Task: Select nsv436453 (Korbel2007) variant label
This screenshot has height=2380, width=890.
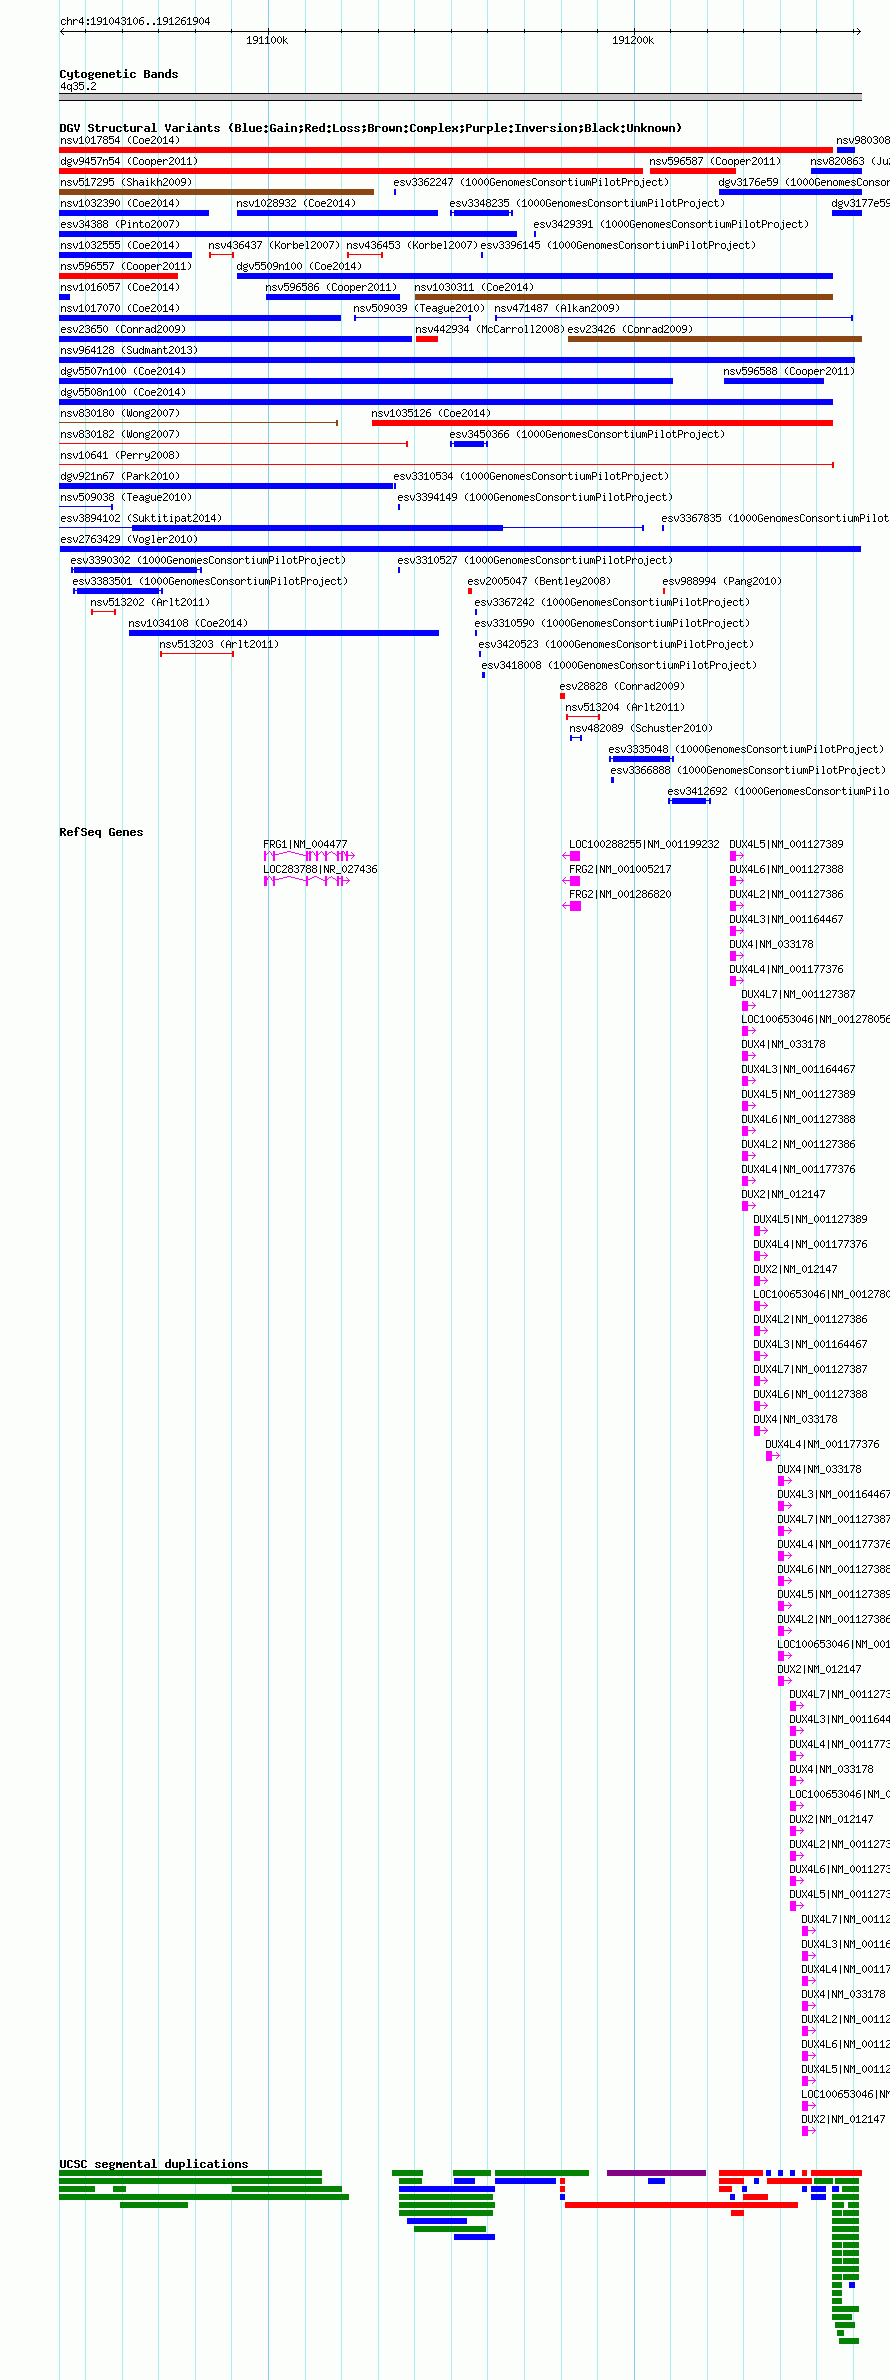Action: click(x=412, y=245)
